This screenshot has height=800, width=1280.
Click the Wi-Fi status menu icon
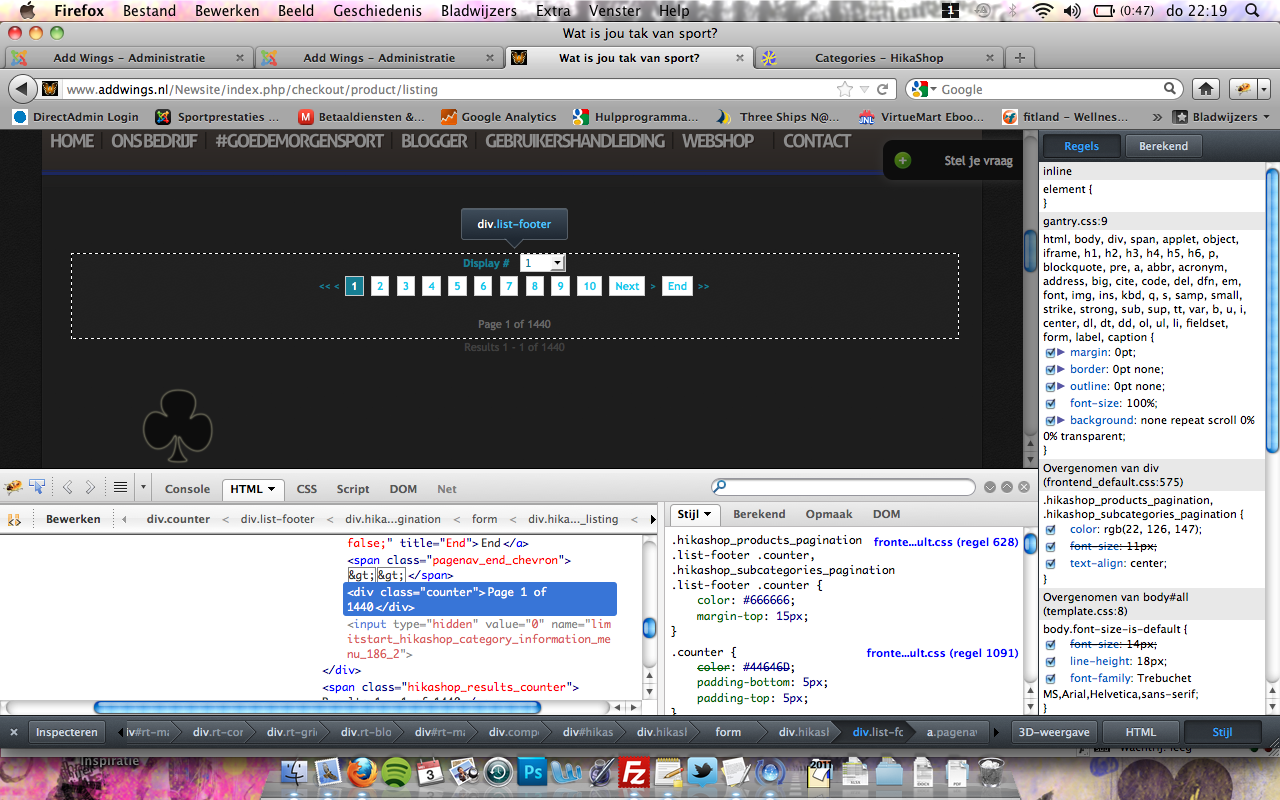(1043, 11)
